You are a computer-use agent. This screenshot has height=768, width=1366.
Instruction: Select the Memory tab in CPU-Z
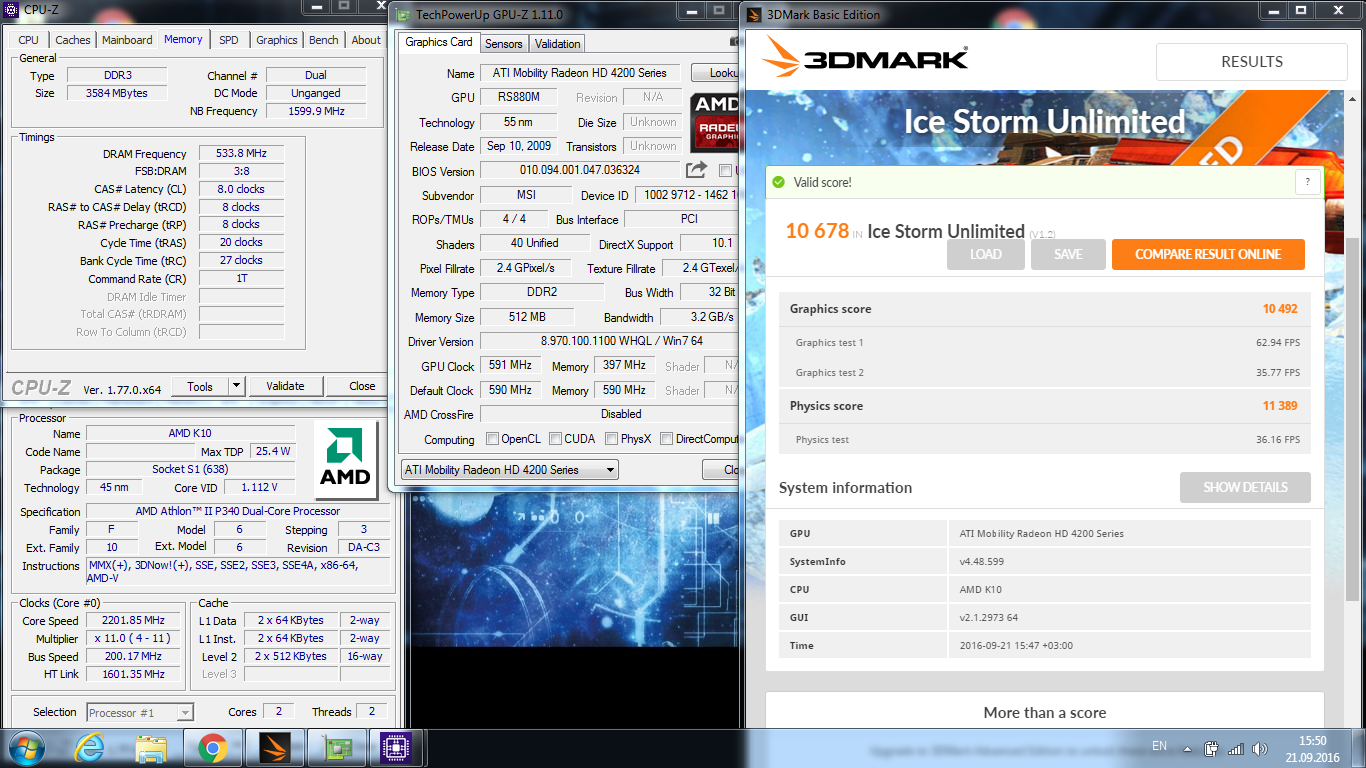click(x=183, y=39)
